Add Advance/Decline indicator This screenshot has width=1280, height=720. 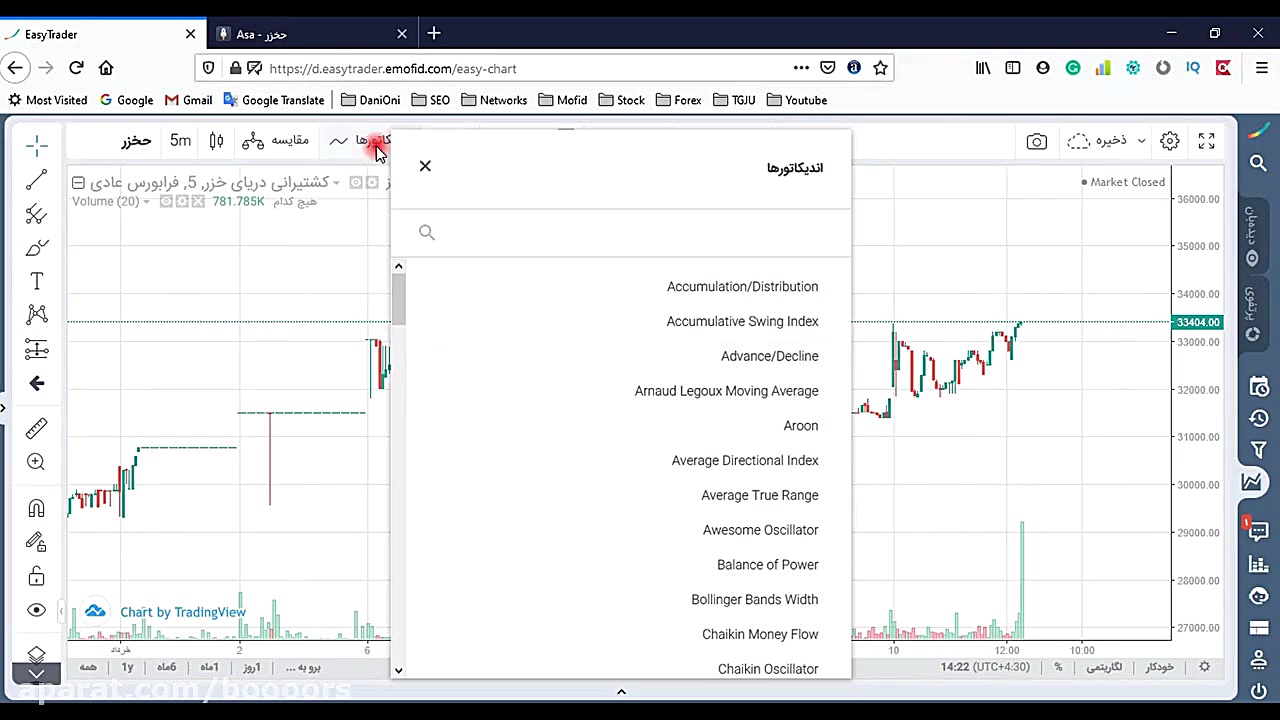769,357
